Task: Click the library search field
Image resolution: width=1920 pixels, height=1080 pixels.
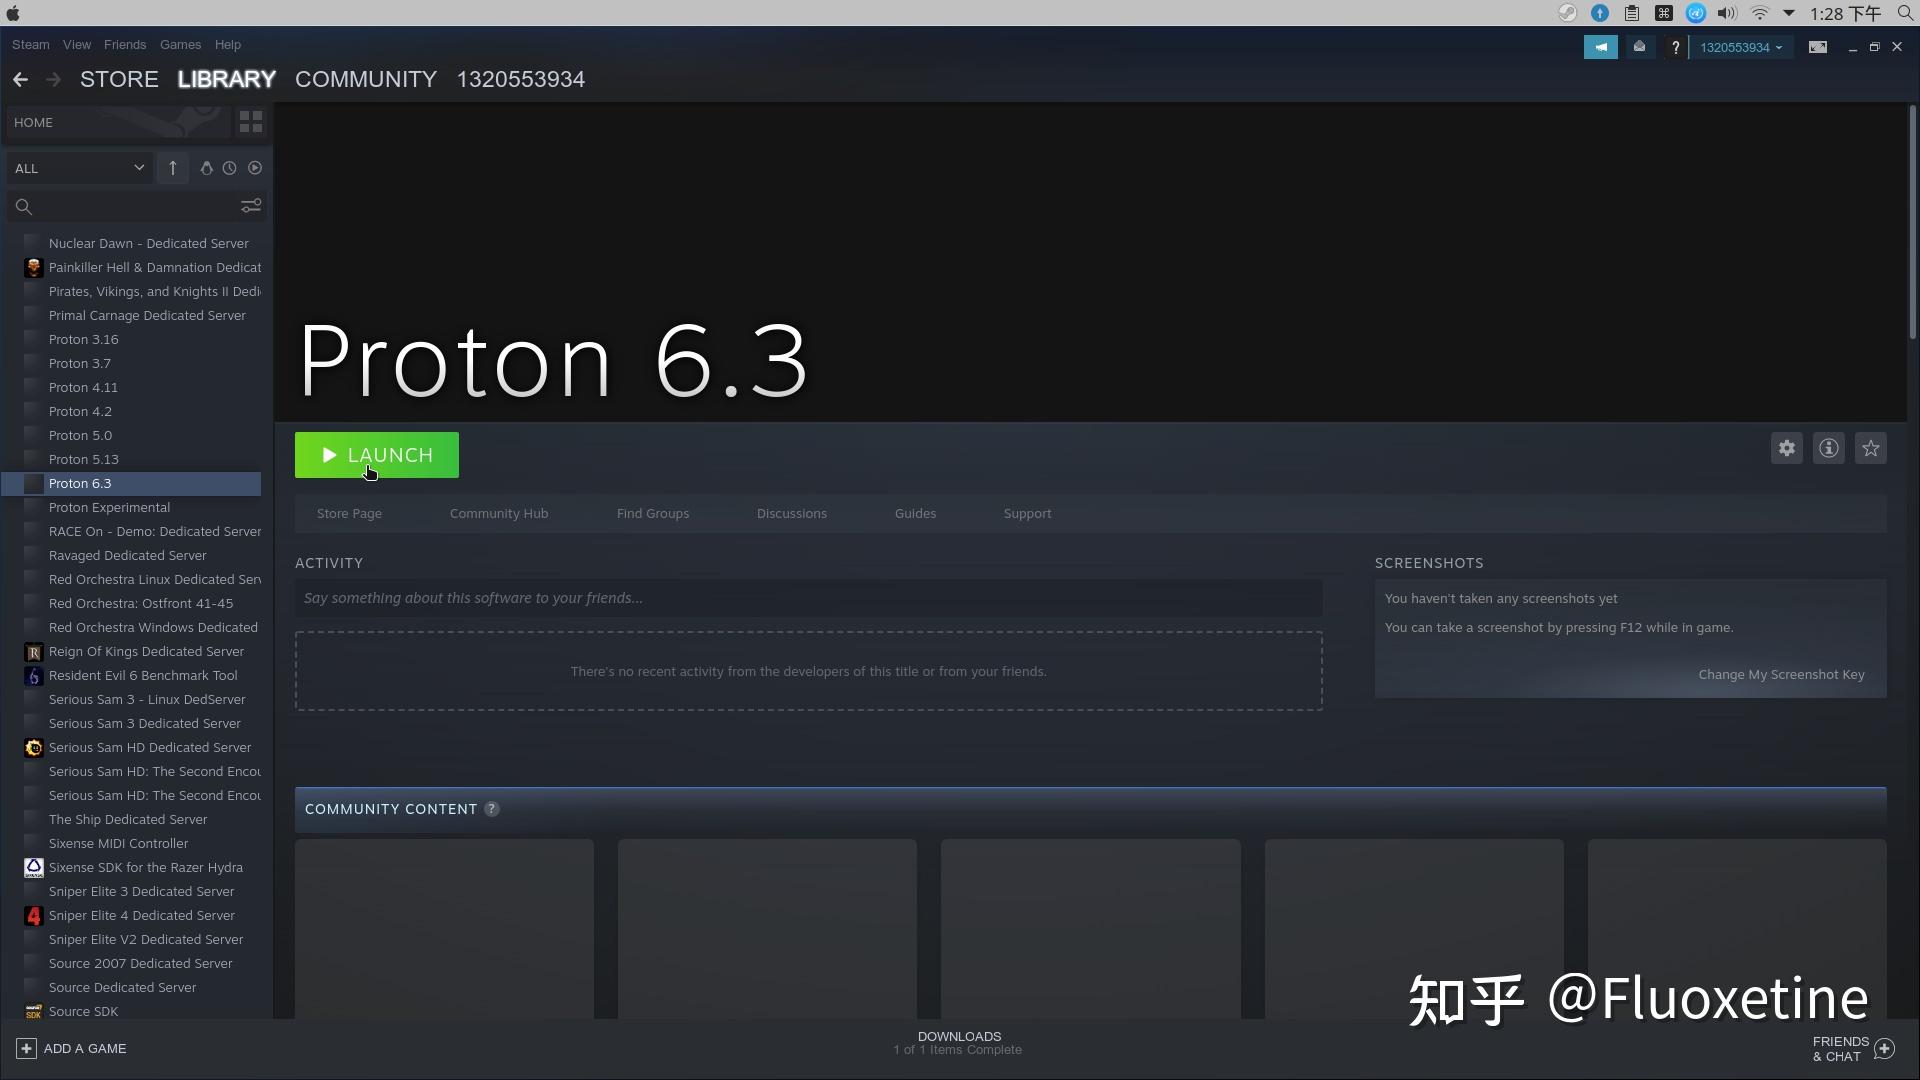Action: (x=120, y=206)
